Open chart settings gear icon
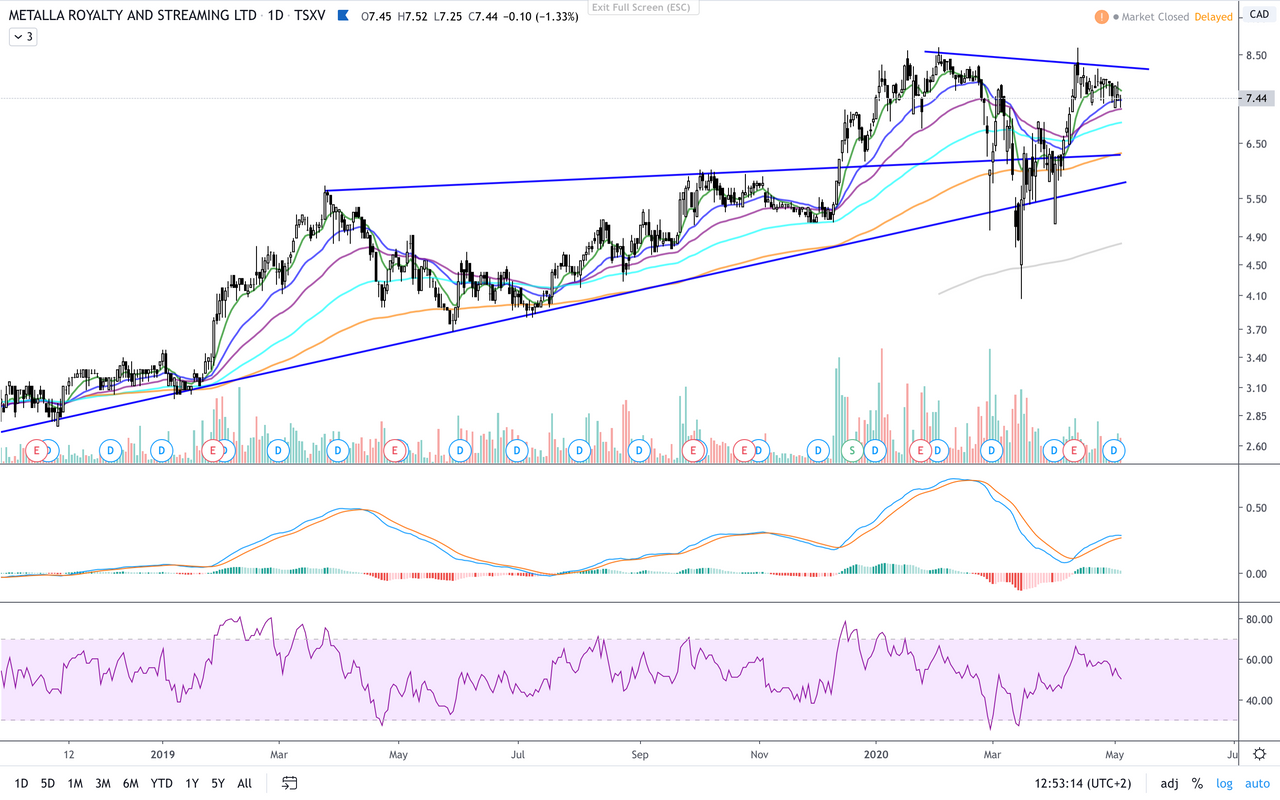The image size is (1280, 800). click(x=1259, y=754)
